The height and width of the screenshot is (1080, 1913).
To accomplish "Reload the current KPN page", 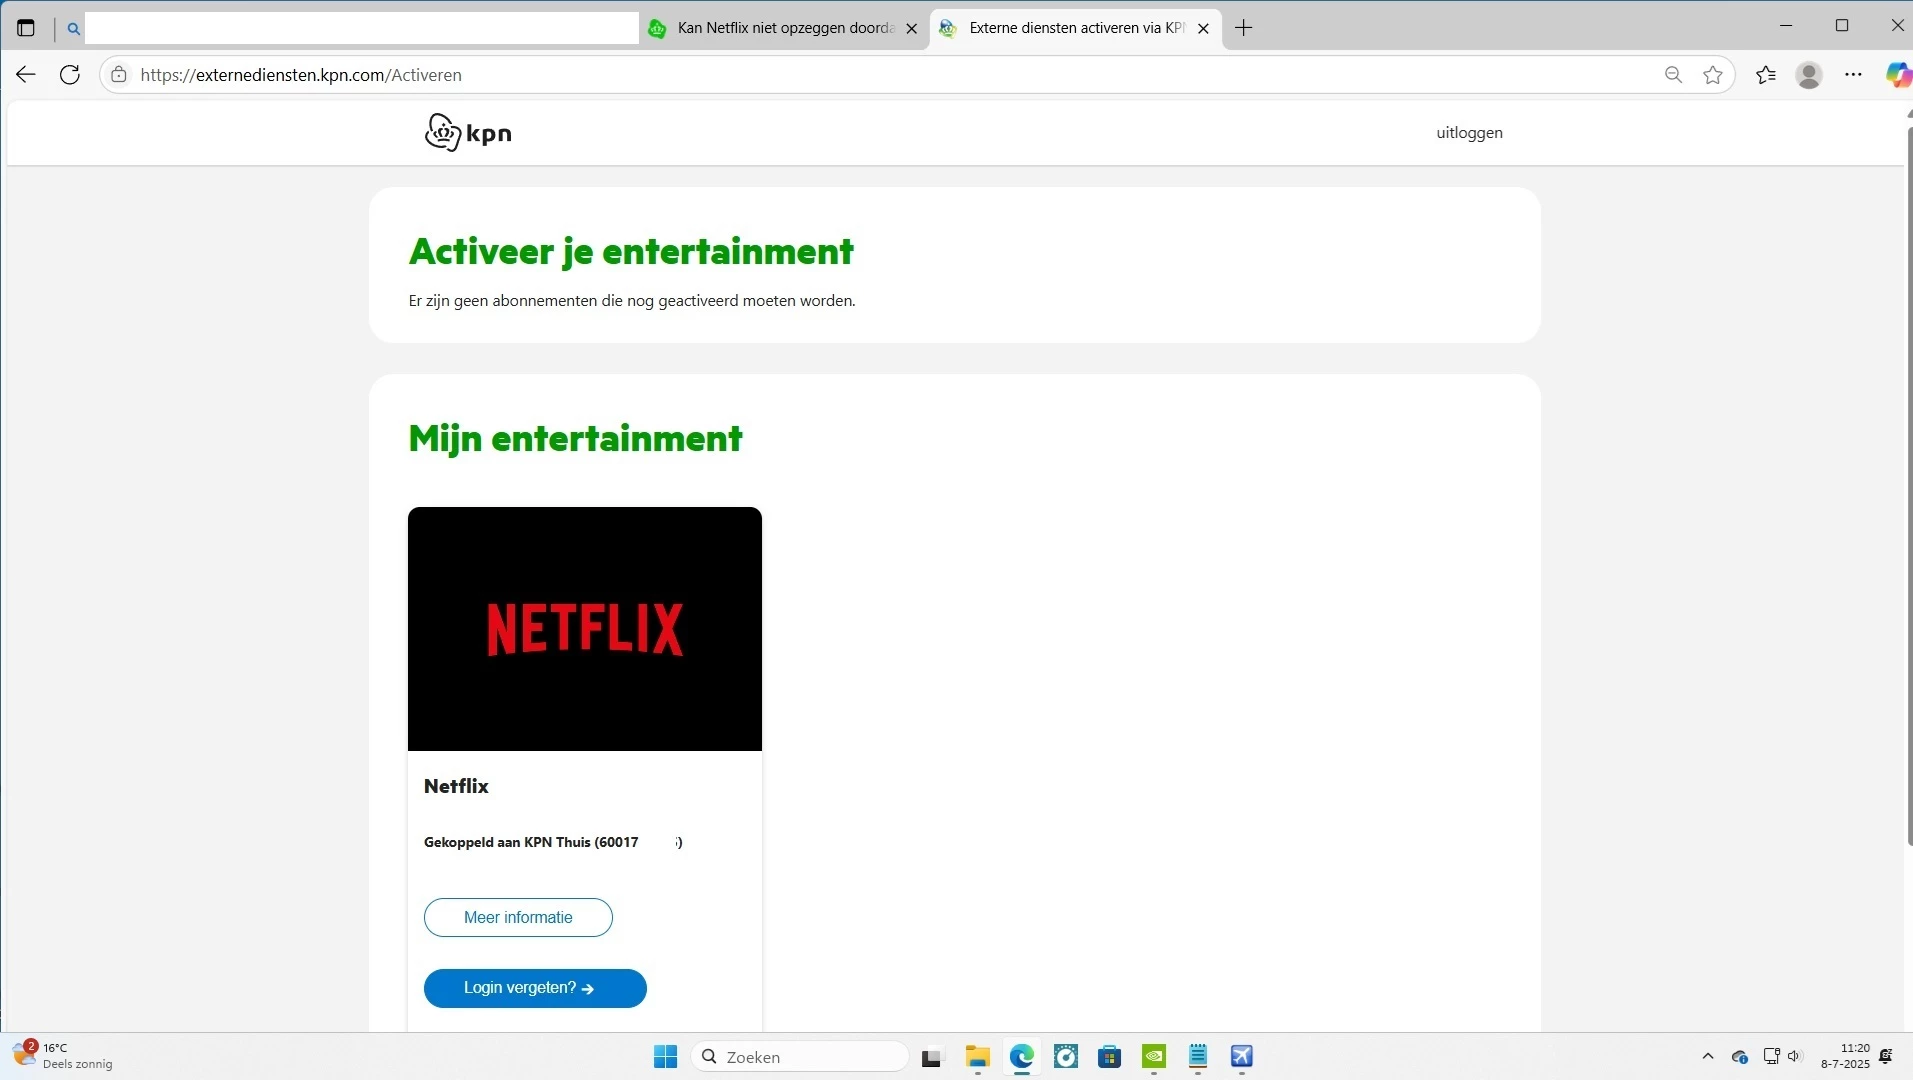I will 70,75.
